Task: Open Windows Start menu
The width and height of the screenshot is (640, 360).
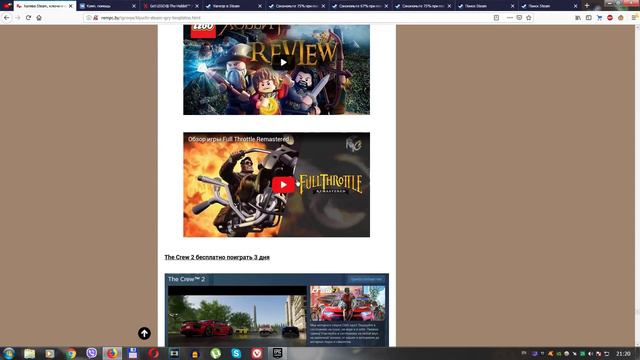Action: [9, 353]
